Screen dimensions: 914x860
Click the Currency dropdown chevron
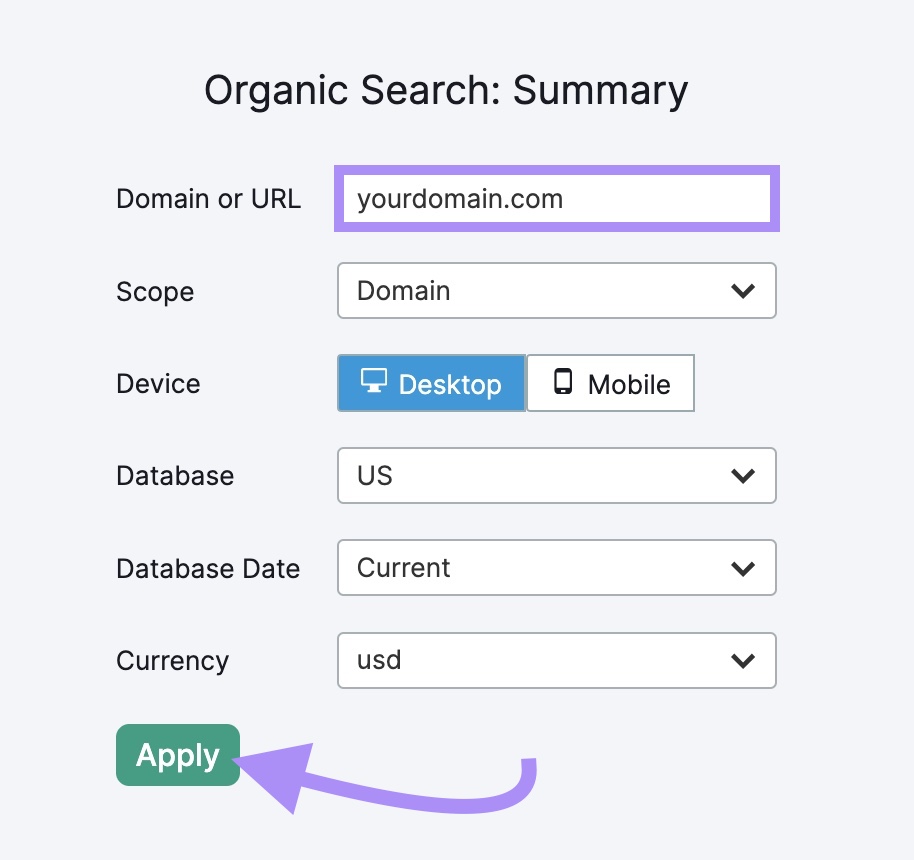tap(742, 661)
